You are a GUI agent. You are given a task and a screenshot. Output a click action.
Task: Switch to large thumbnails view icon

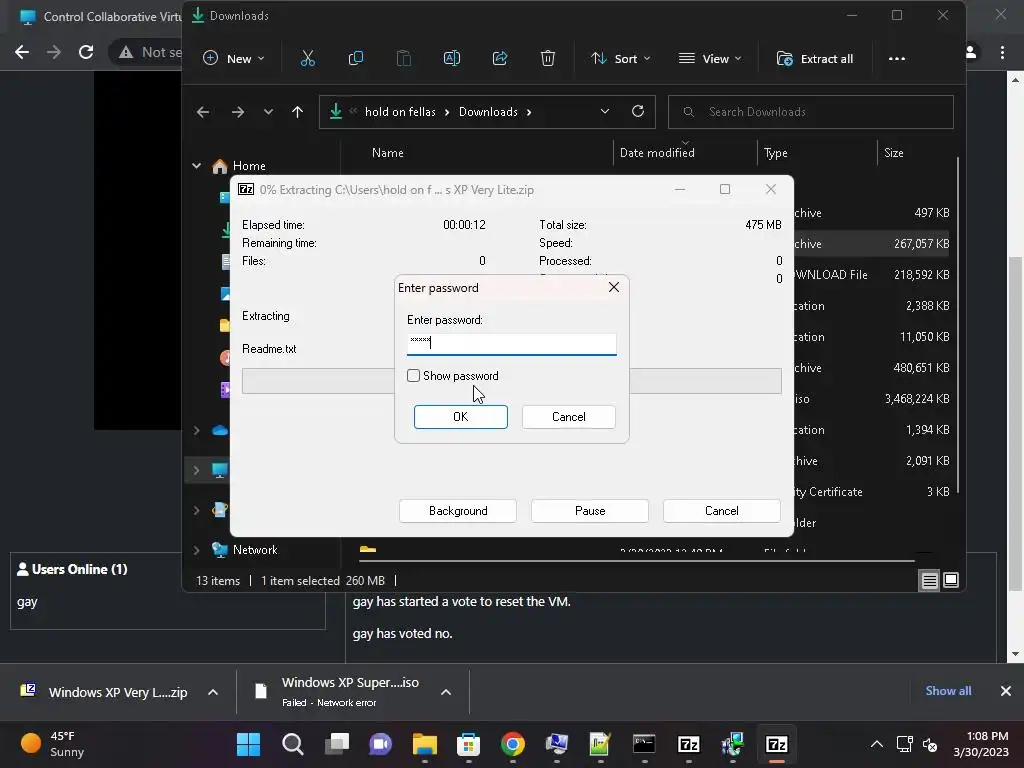coord(952,580)
